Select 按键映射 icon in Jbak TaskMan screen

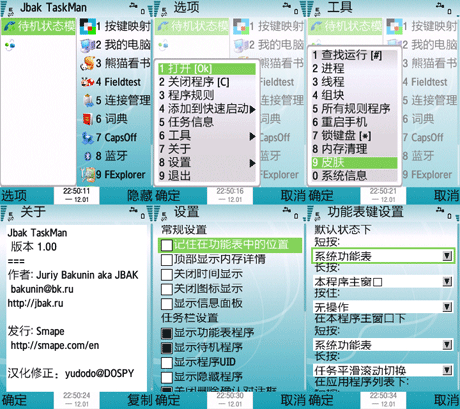point(88,27)
